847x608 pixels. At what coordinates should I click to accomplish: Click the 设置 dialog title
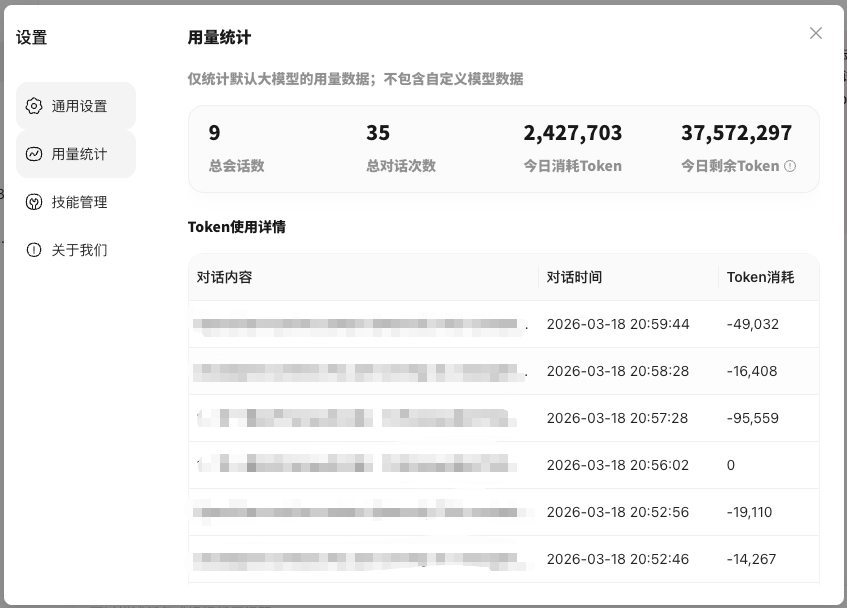coord(31,38)
